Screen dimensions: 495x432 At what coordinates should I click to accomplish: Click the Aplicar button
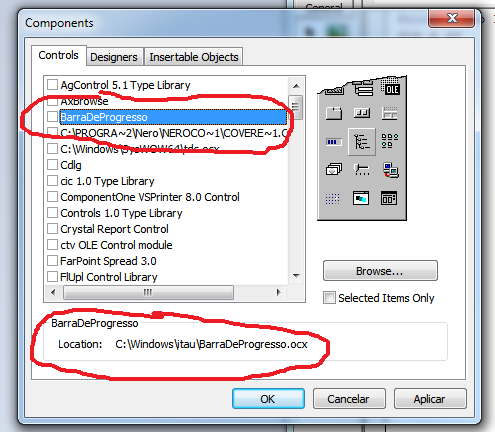[430, 399]
